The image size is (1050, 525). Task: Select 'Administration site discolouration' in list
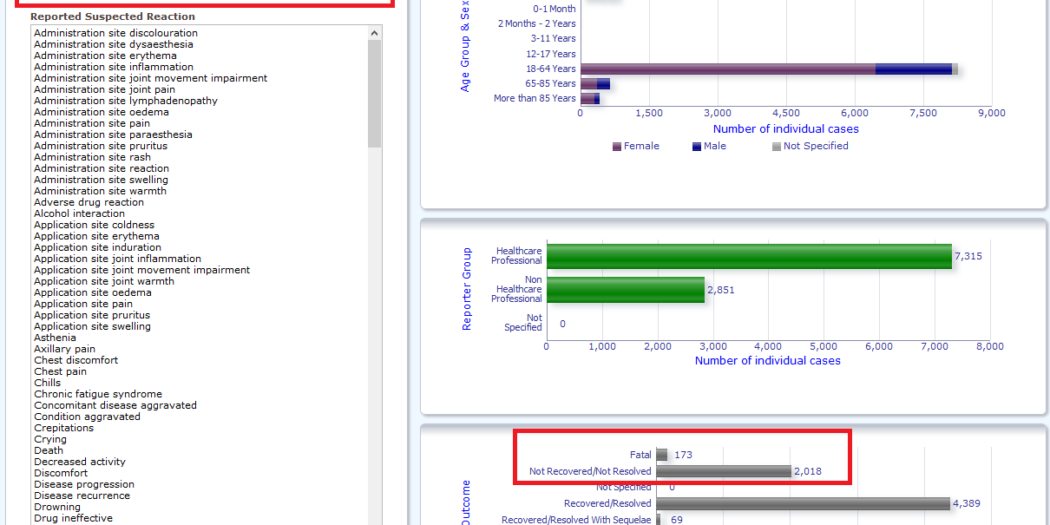click(115, 33)
